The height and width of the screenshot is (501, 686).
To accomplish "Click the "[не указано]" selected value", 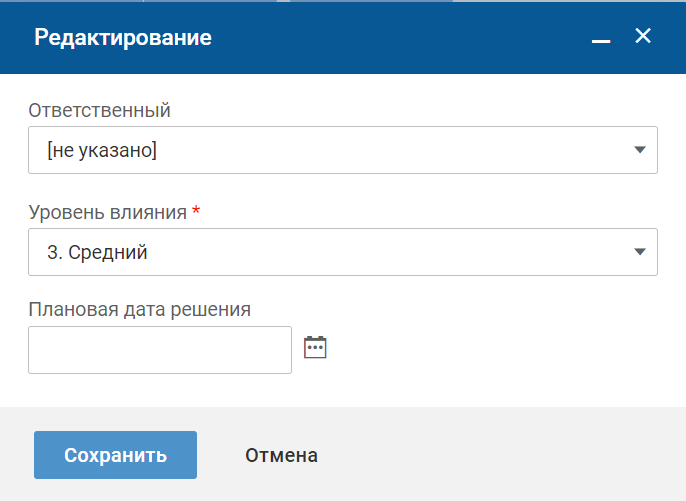I will [x=102, y=151].
